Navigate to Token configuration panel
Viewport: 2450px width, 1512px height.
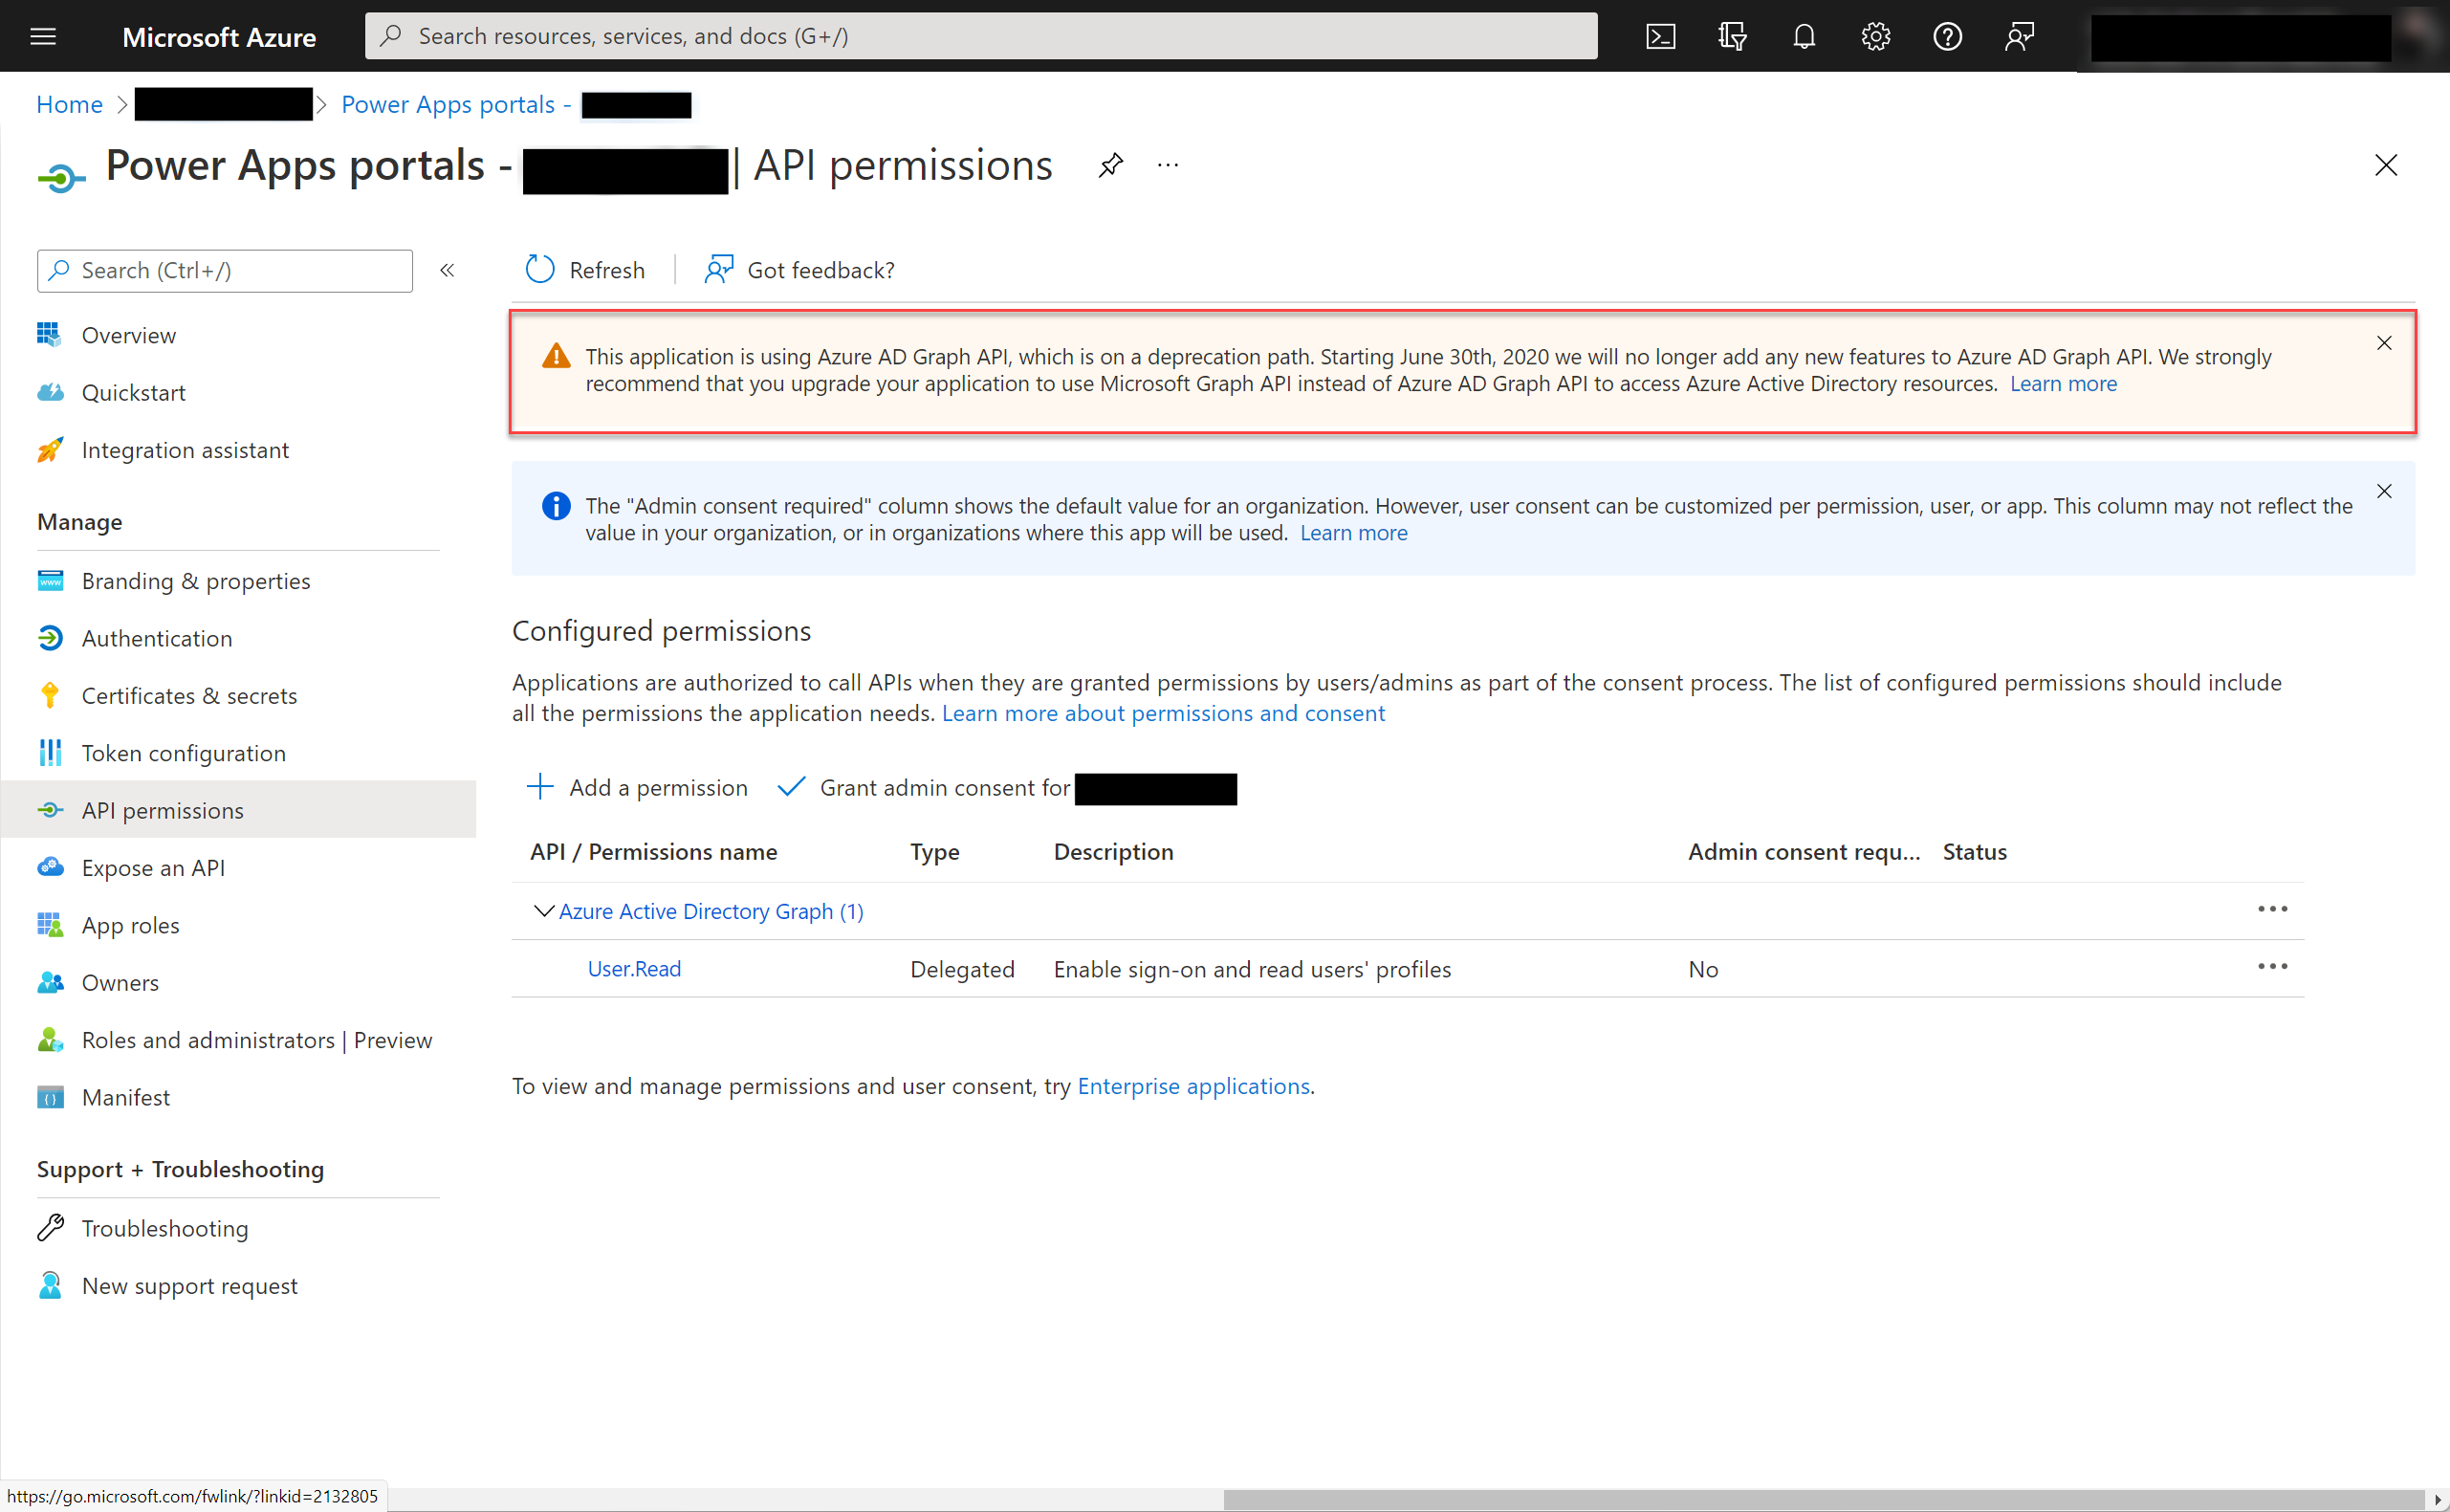tap(184, 751)
